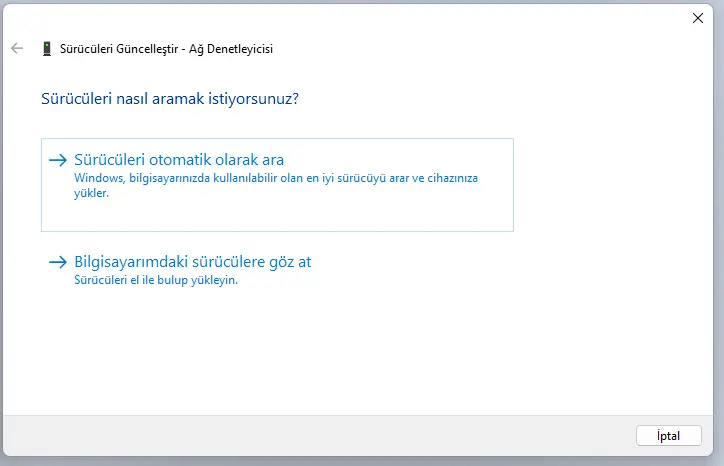This screenshot has height=466, width=724.
Task: Go back using the arrow icon
Action: pyautogui.click(x=17, y=48)
